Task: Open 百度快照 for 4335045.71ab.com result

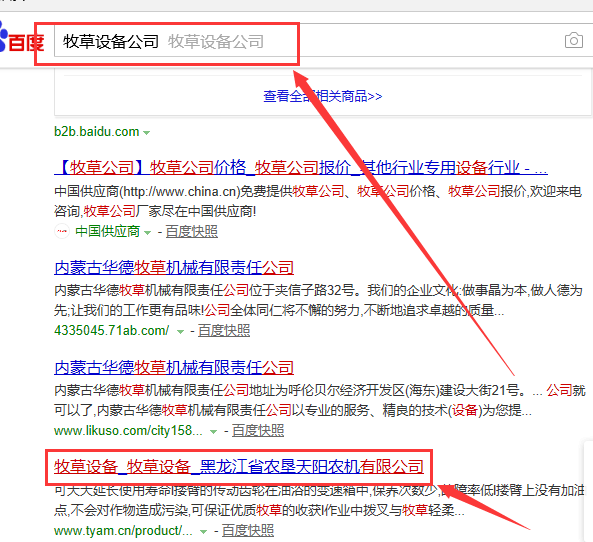Action: tap(224, 331)
